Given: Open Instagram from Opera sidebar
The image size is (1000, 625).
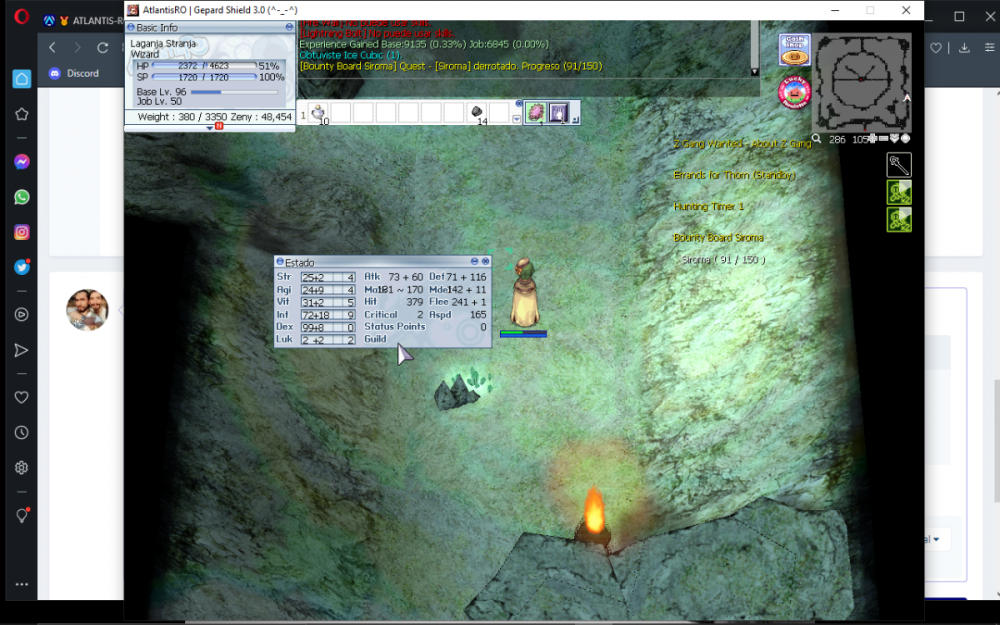Looking at the screenshot, I should point(21,232).
